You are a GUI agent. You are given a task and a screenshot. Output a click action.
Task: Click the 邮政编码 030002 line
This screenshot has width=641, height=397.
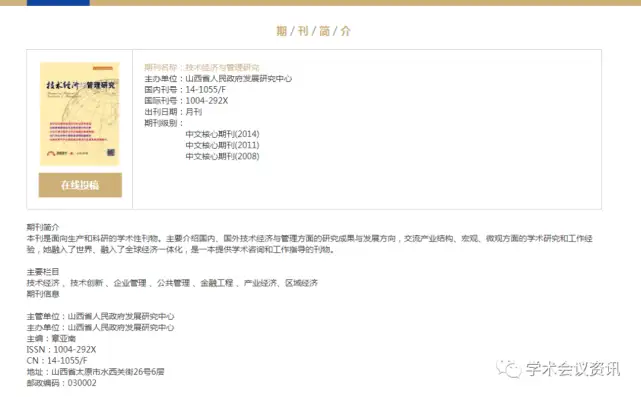pos(62,383)
